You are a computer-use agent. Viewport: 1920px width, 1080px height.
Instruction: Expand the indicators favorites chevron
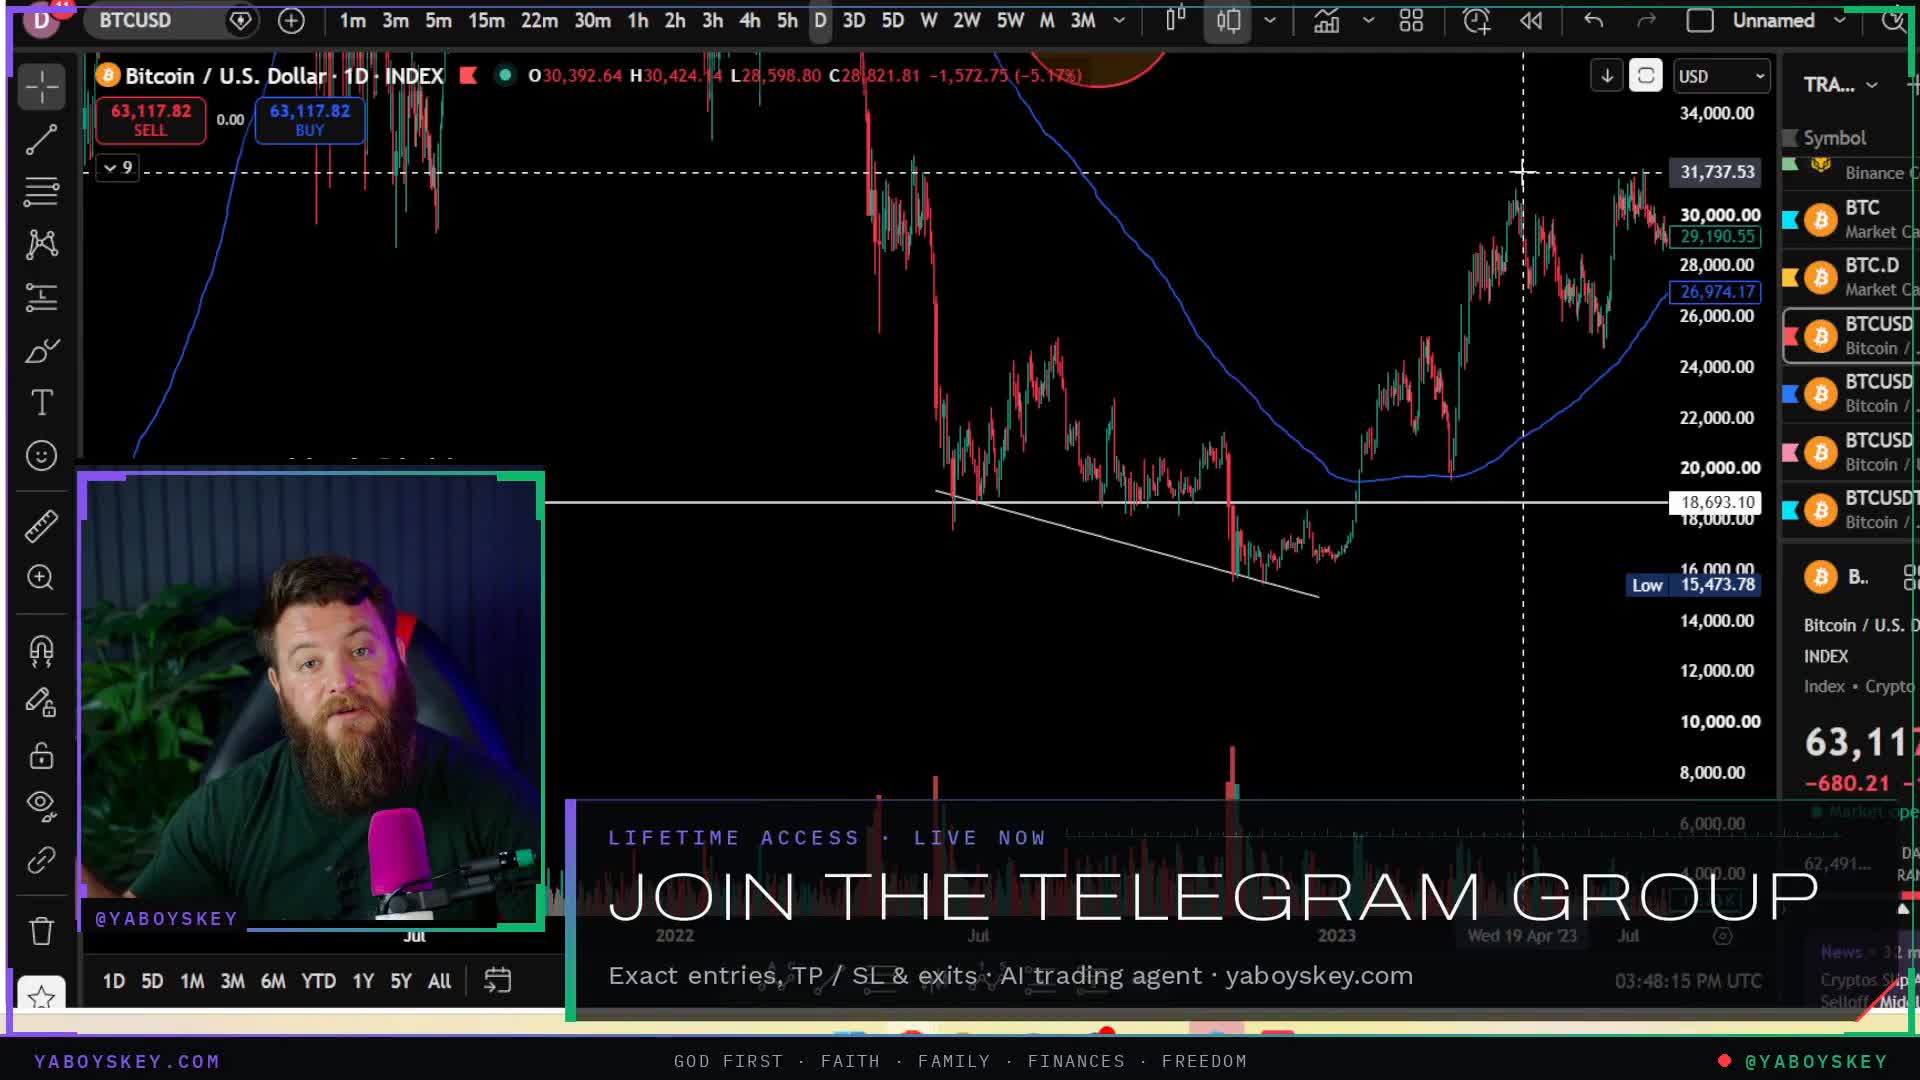[1368, 20]
